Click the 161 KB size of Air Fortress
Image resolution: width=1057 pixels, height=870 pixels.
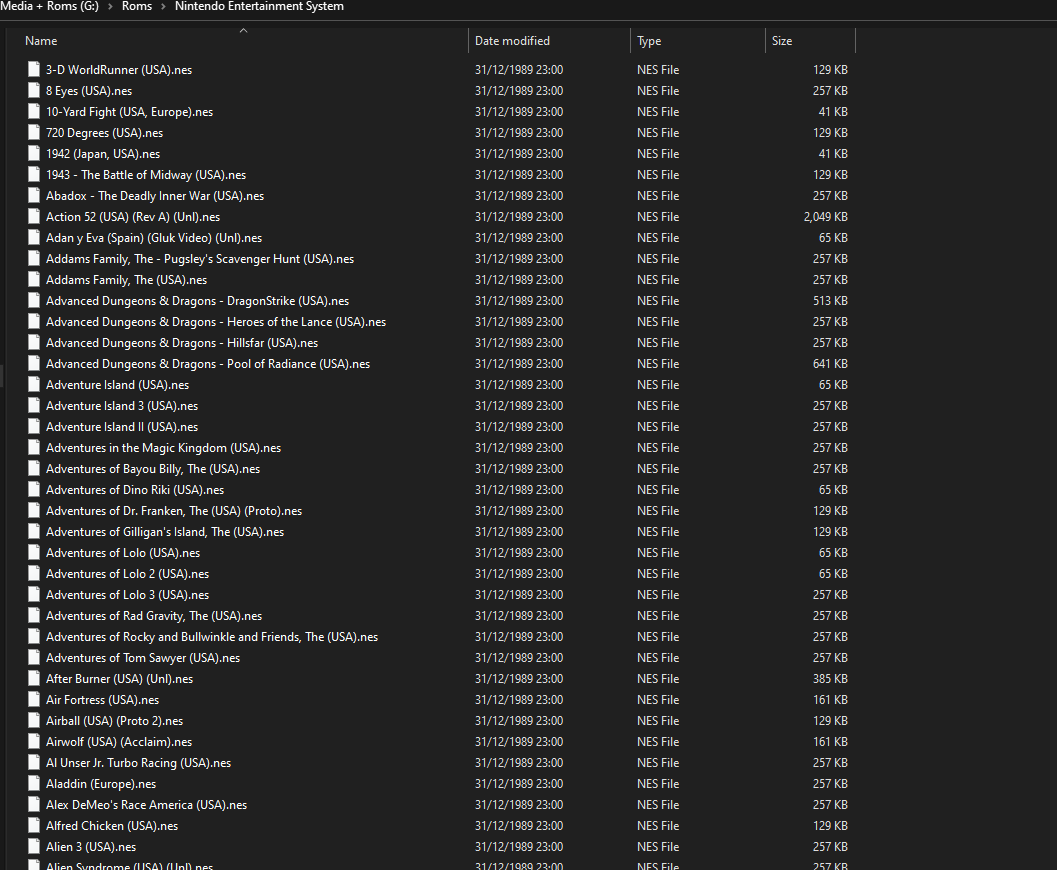[x=830, y=700]
